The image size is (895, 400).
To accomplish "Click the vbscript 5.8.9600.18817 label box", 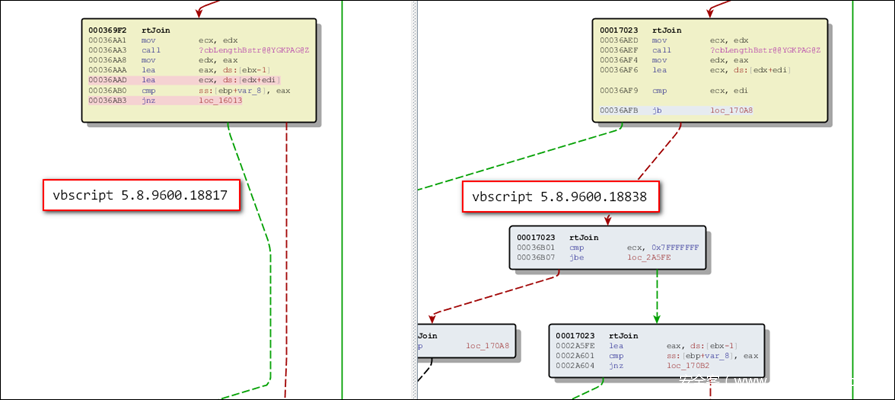I will pos(141,195).
